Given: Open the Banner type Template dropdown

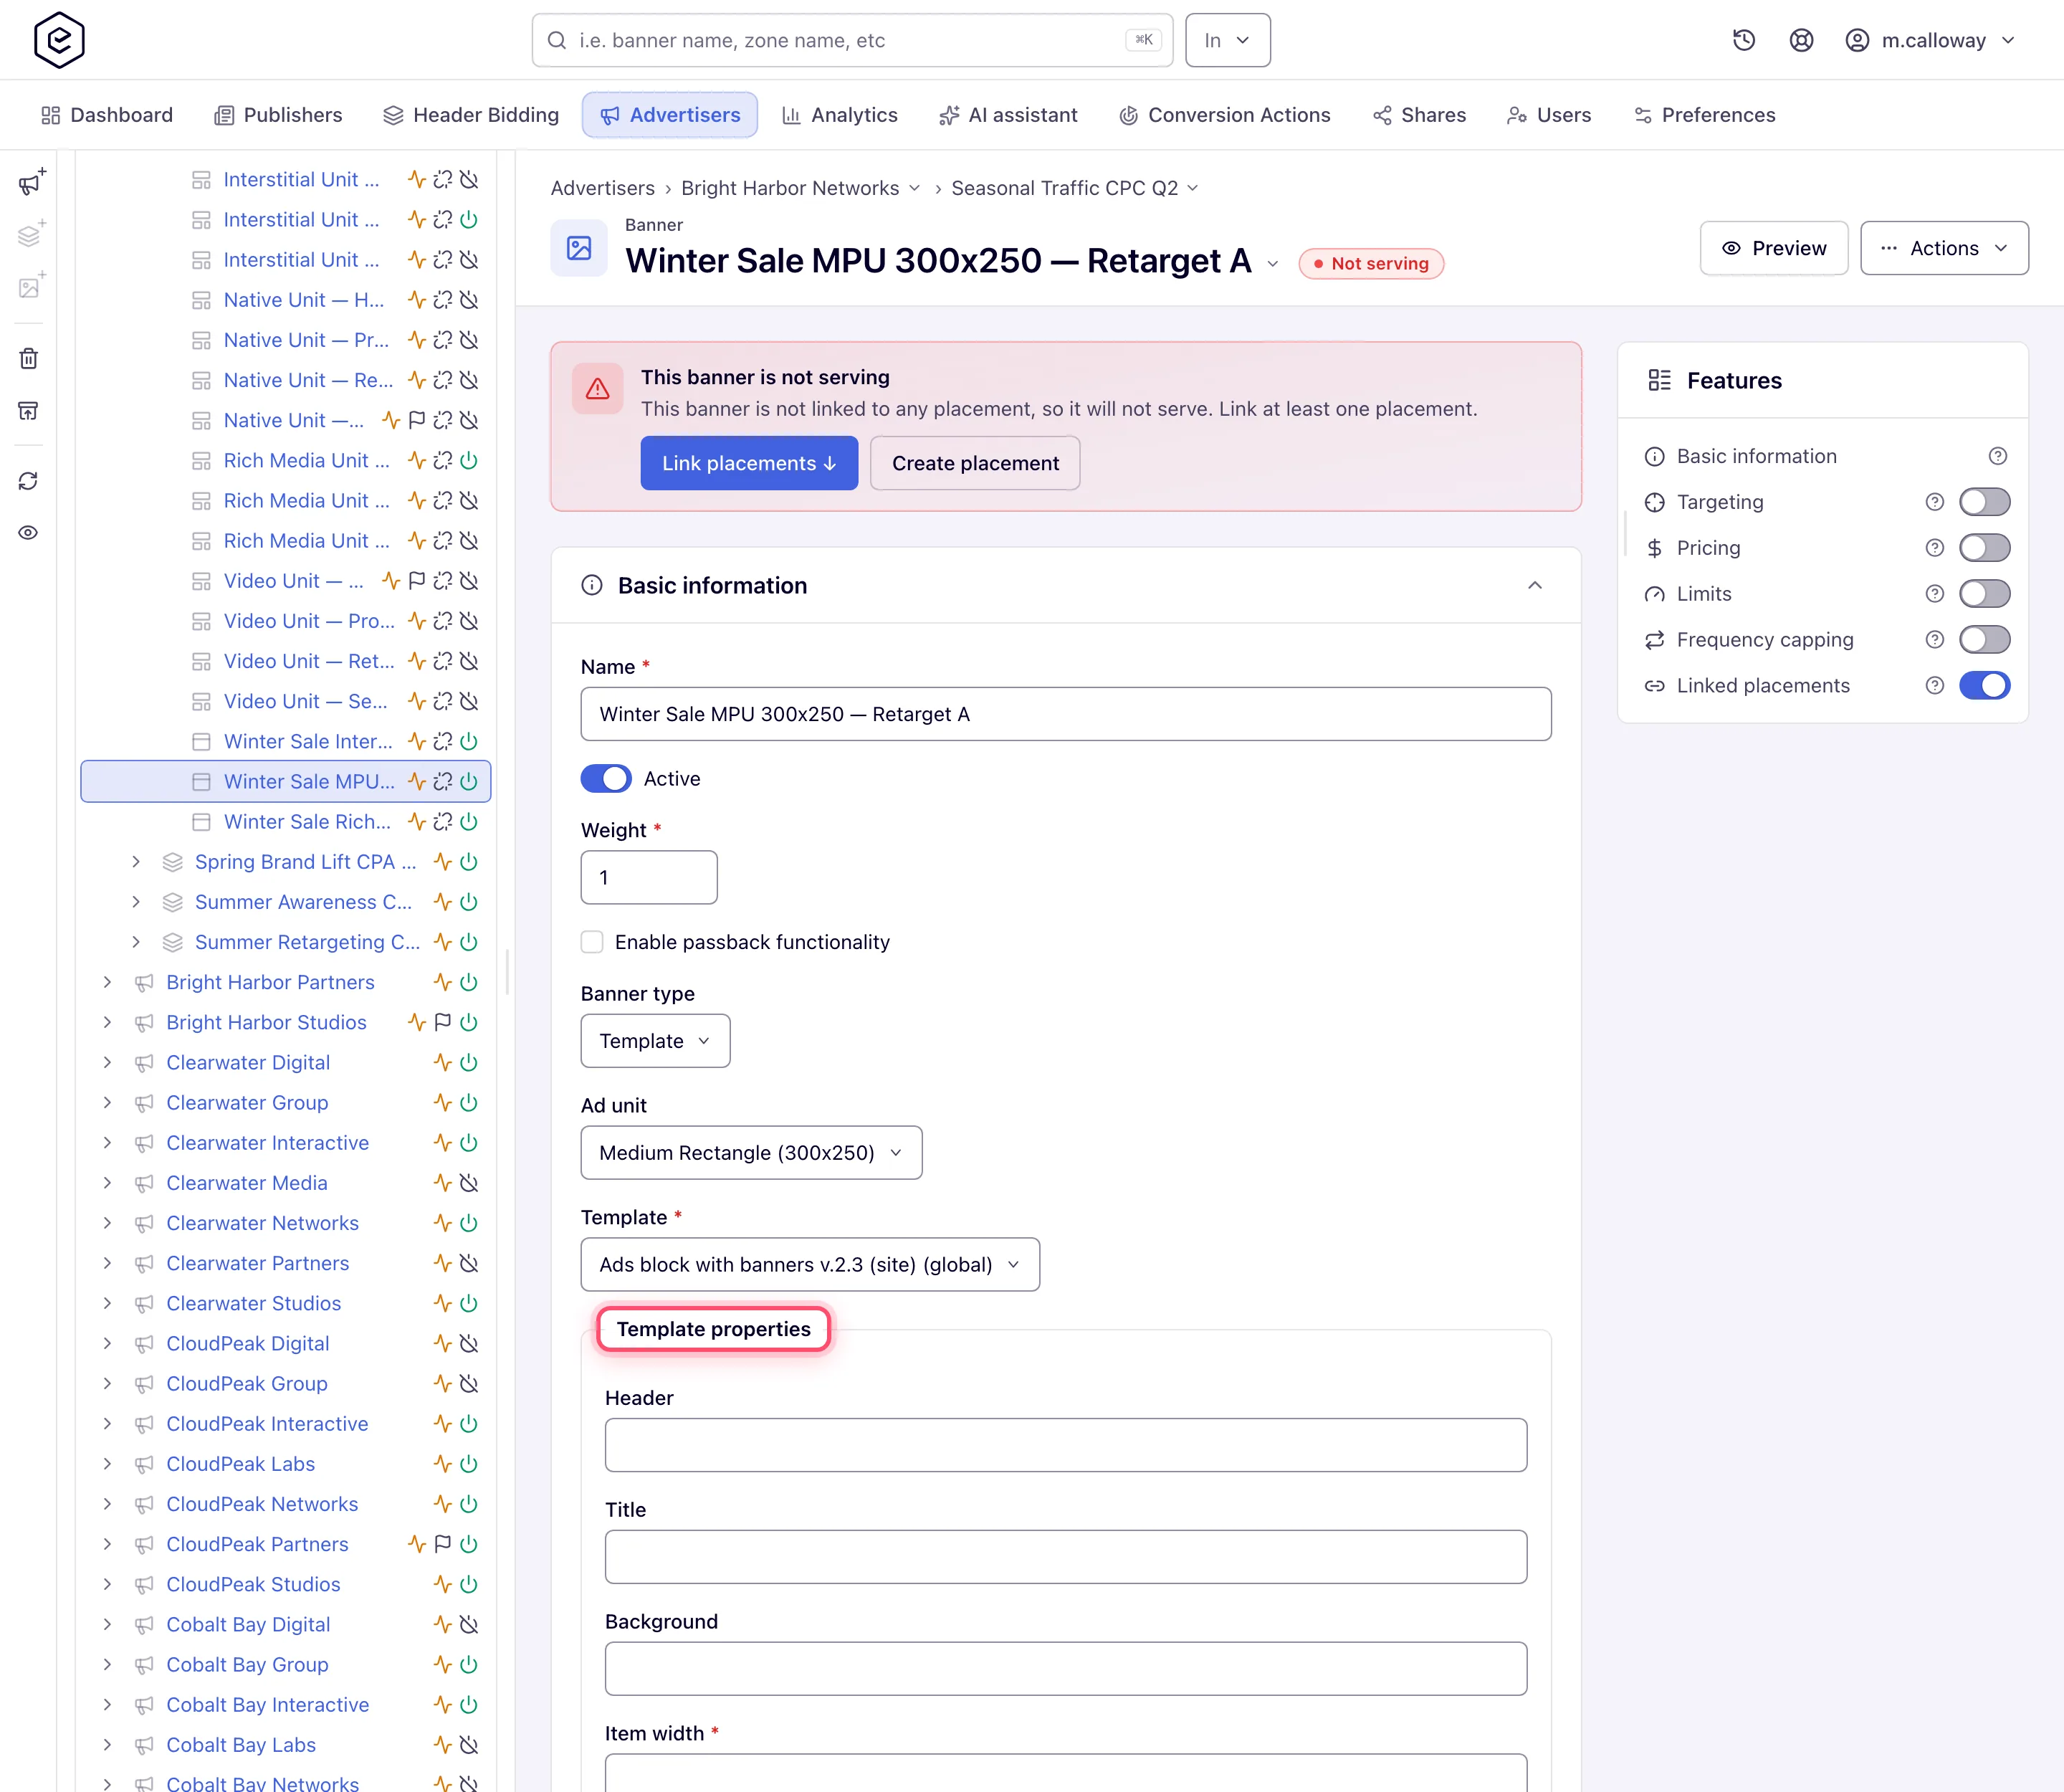Looking at the screenshot, I should coord(655,1041).
